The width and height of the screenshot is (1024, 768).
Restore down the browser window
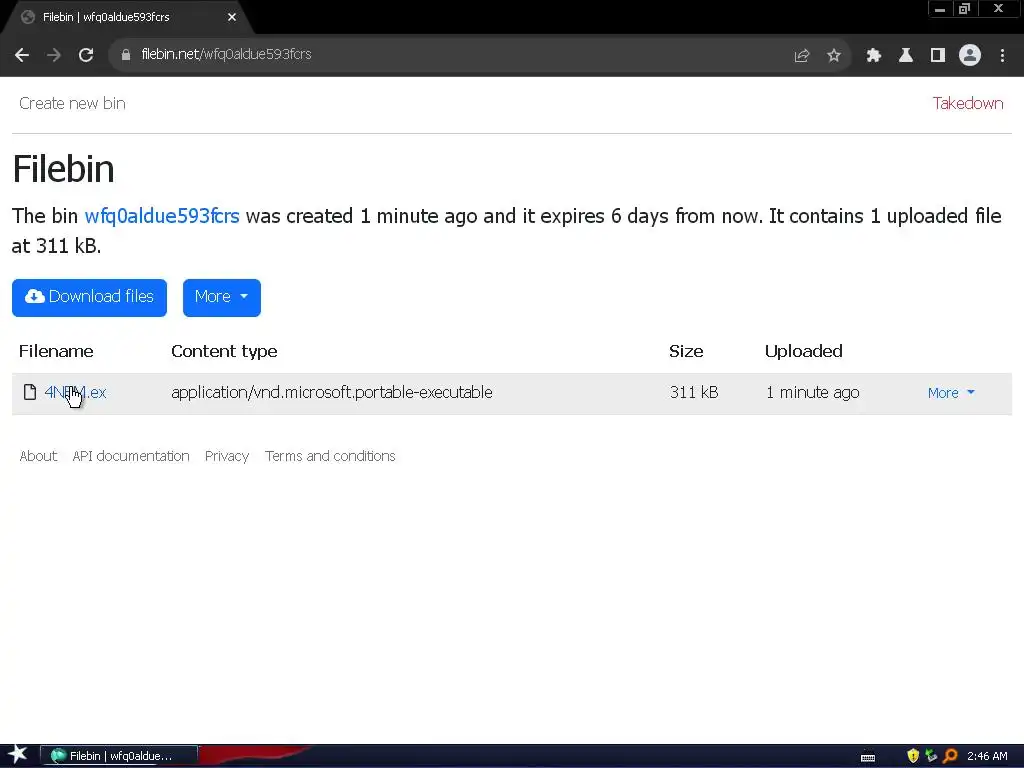[965, 9]
